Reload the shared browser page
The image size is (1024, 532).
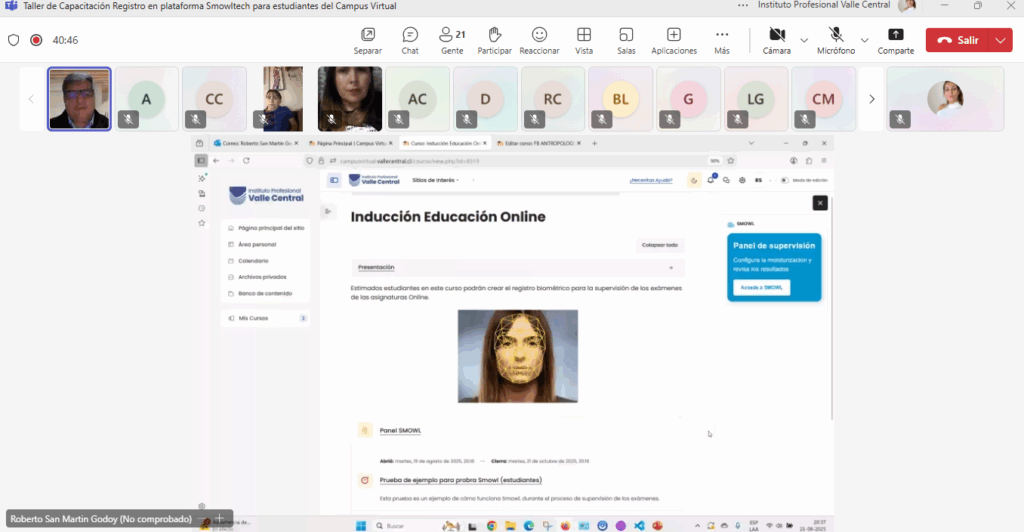246,161
